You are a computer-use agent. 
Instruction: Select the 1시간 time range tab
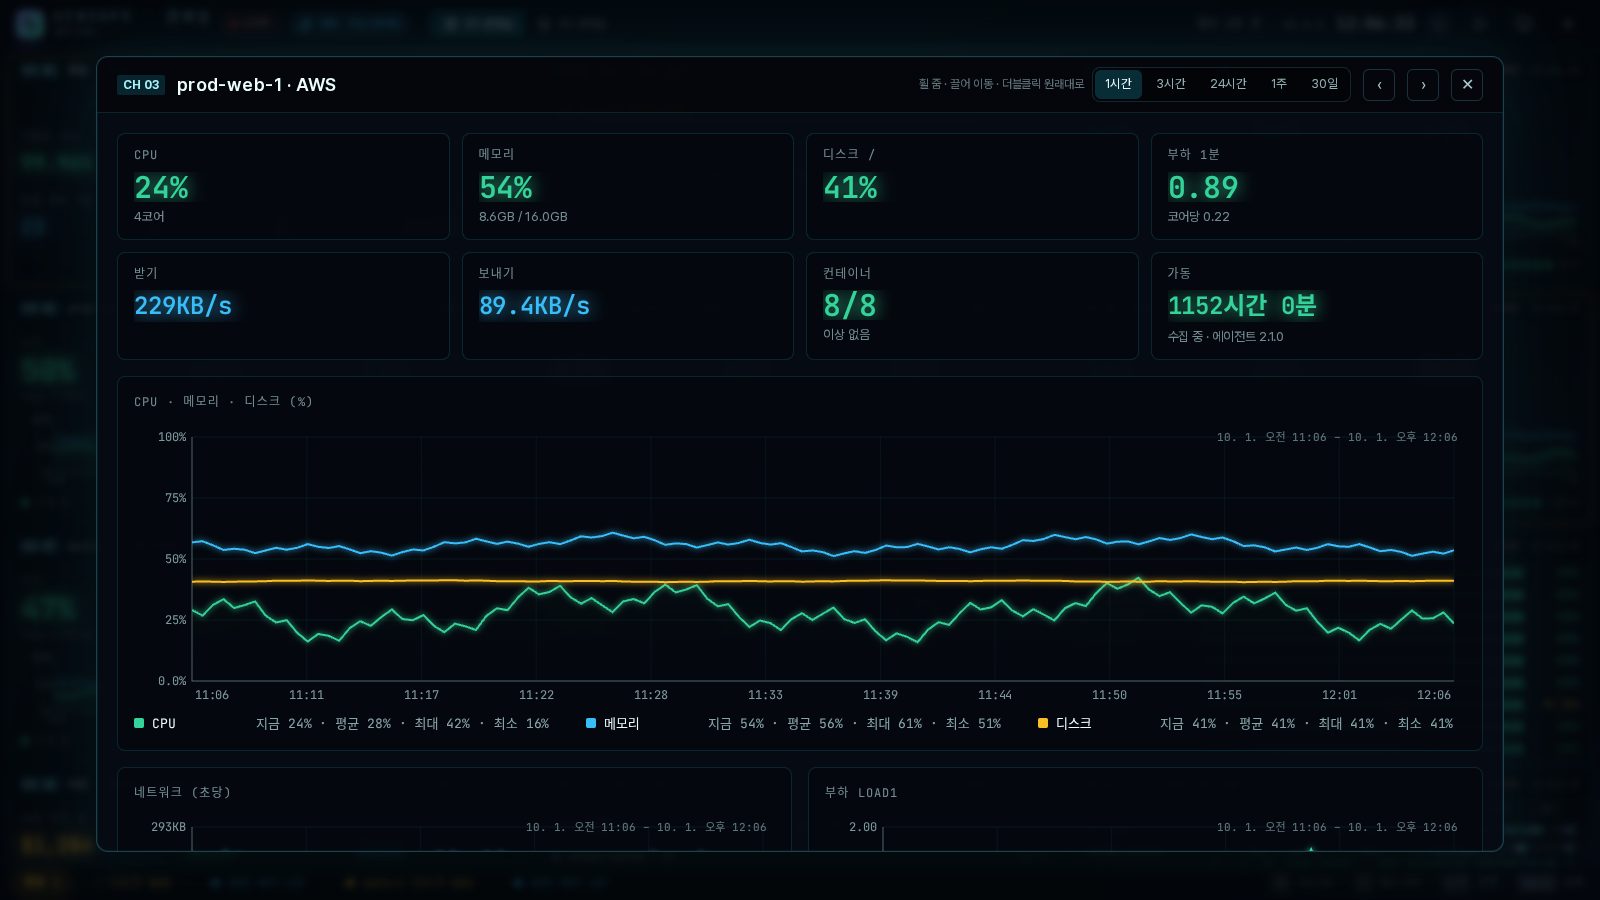pyautogui.click(x=1118, y=84)
